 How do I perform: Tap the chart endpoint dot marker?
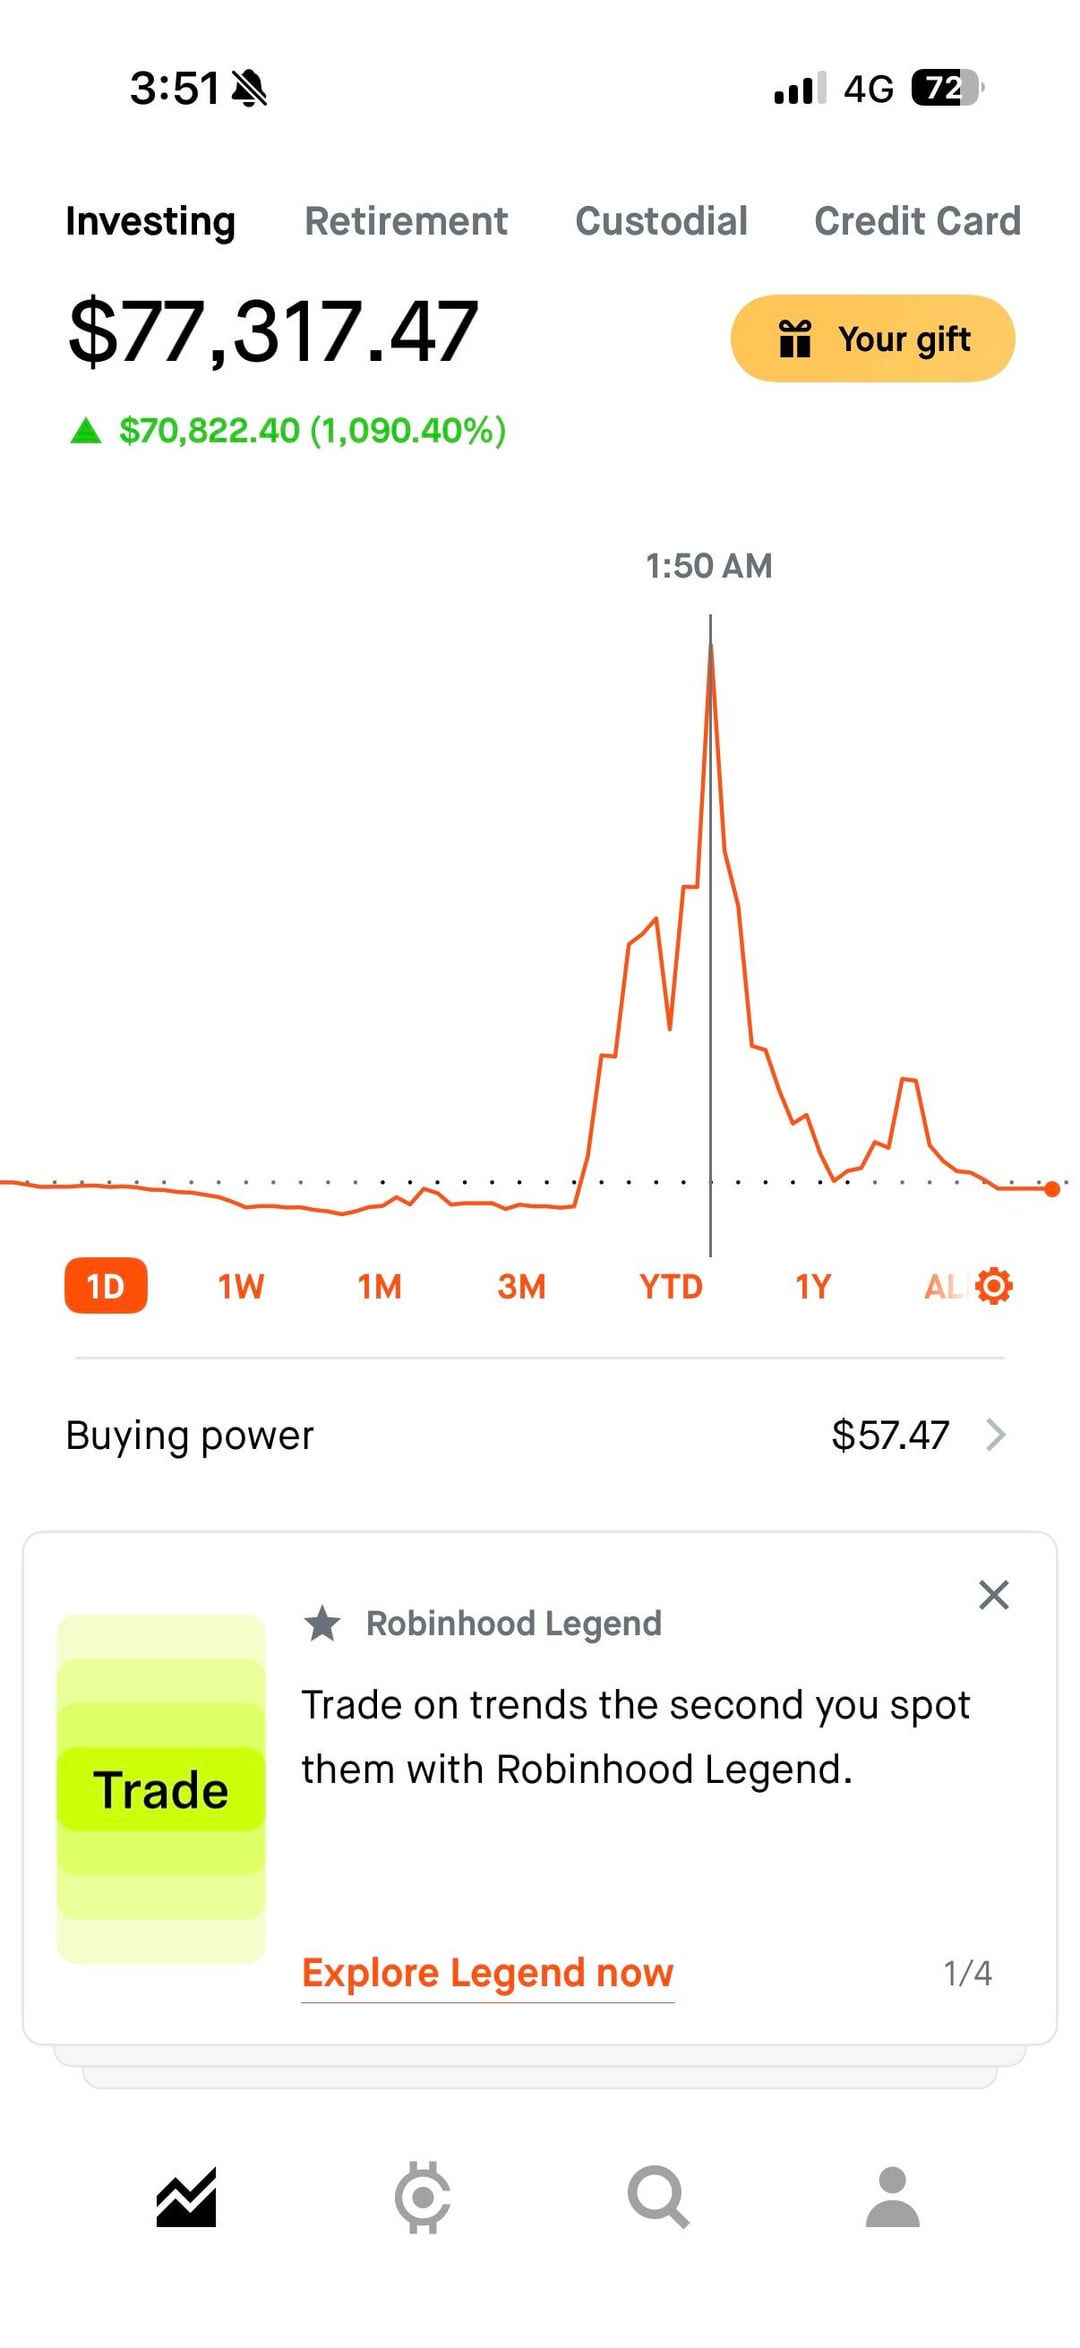point(1052,1189)
